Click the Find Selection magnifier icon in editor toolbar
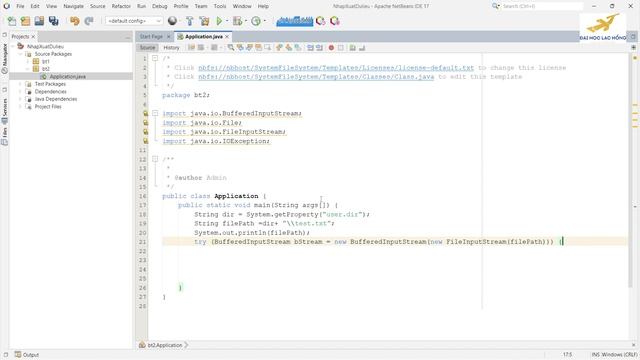The image size is (640, 360). pyautogui.click(x=231, y=48)
